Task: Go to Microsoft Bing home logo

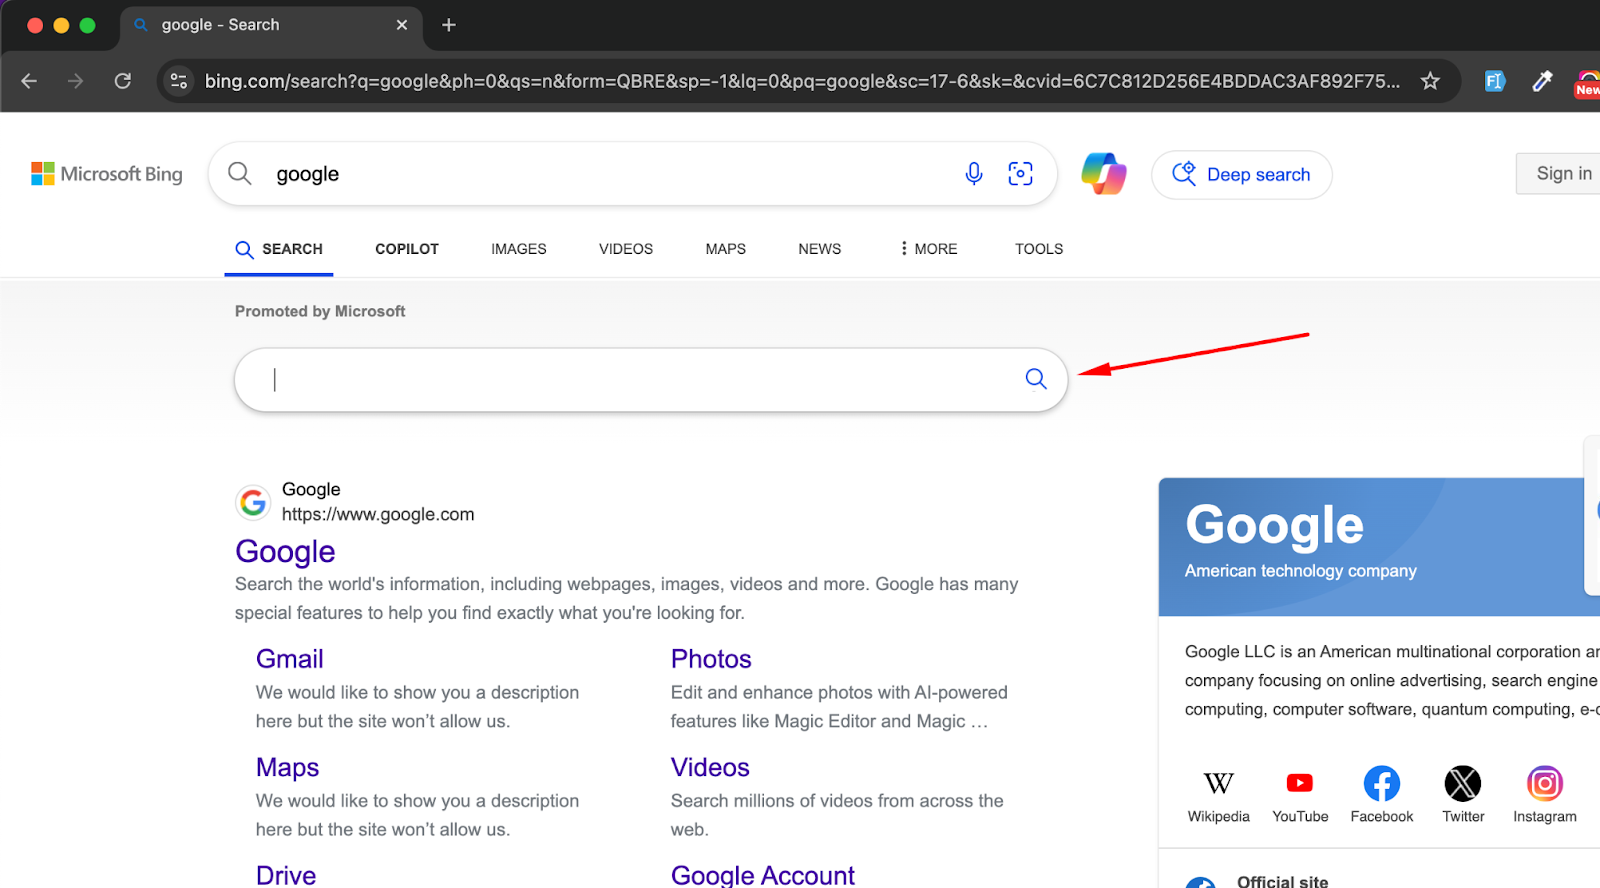Action: tap(107, 174)
